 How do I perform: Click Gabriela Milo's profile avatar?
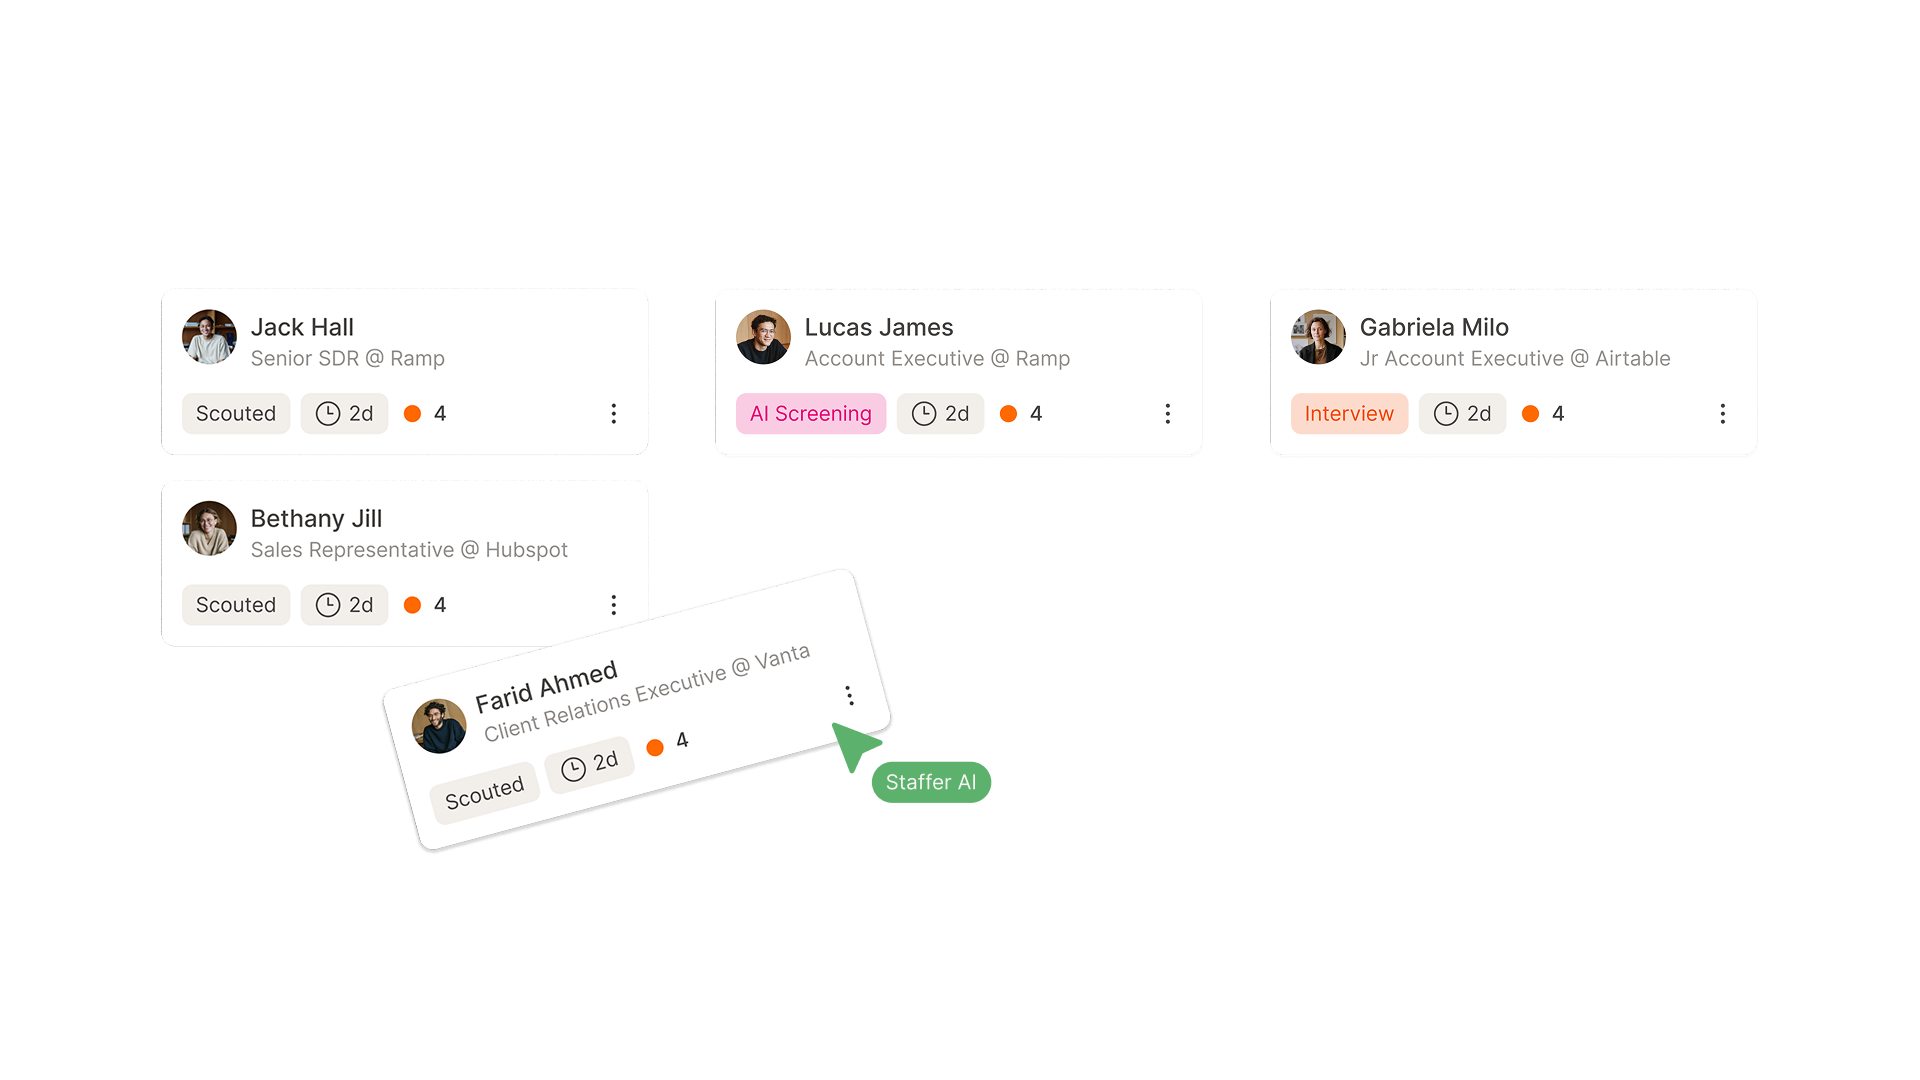1318,337
